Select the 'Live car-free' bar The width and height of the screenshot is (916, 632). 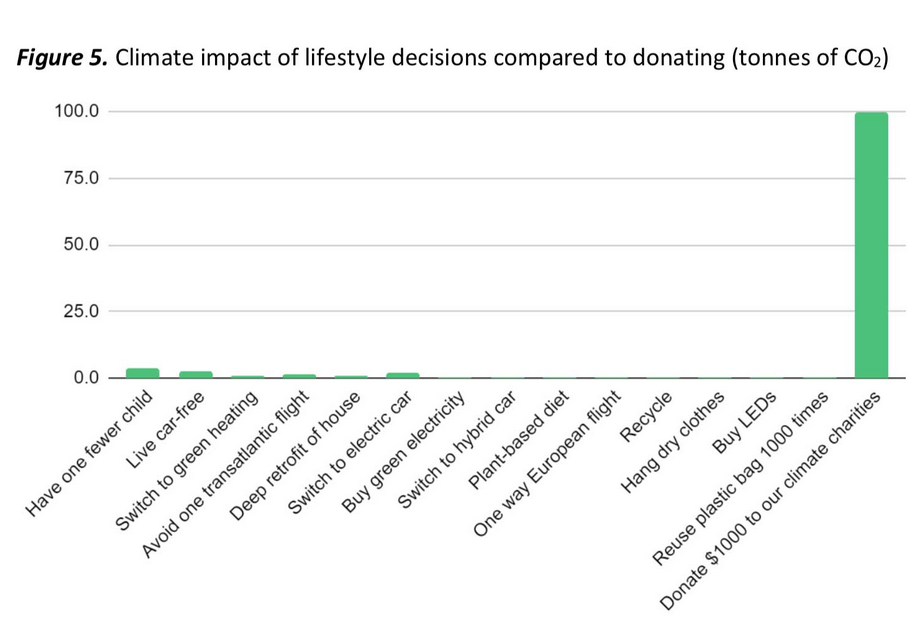click(x=195, y=374)
